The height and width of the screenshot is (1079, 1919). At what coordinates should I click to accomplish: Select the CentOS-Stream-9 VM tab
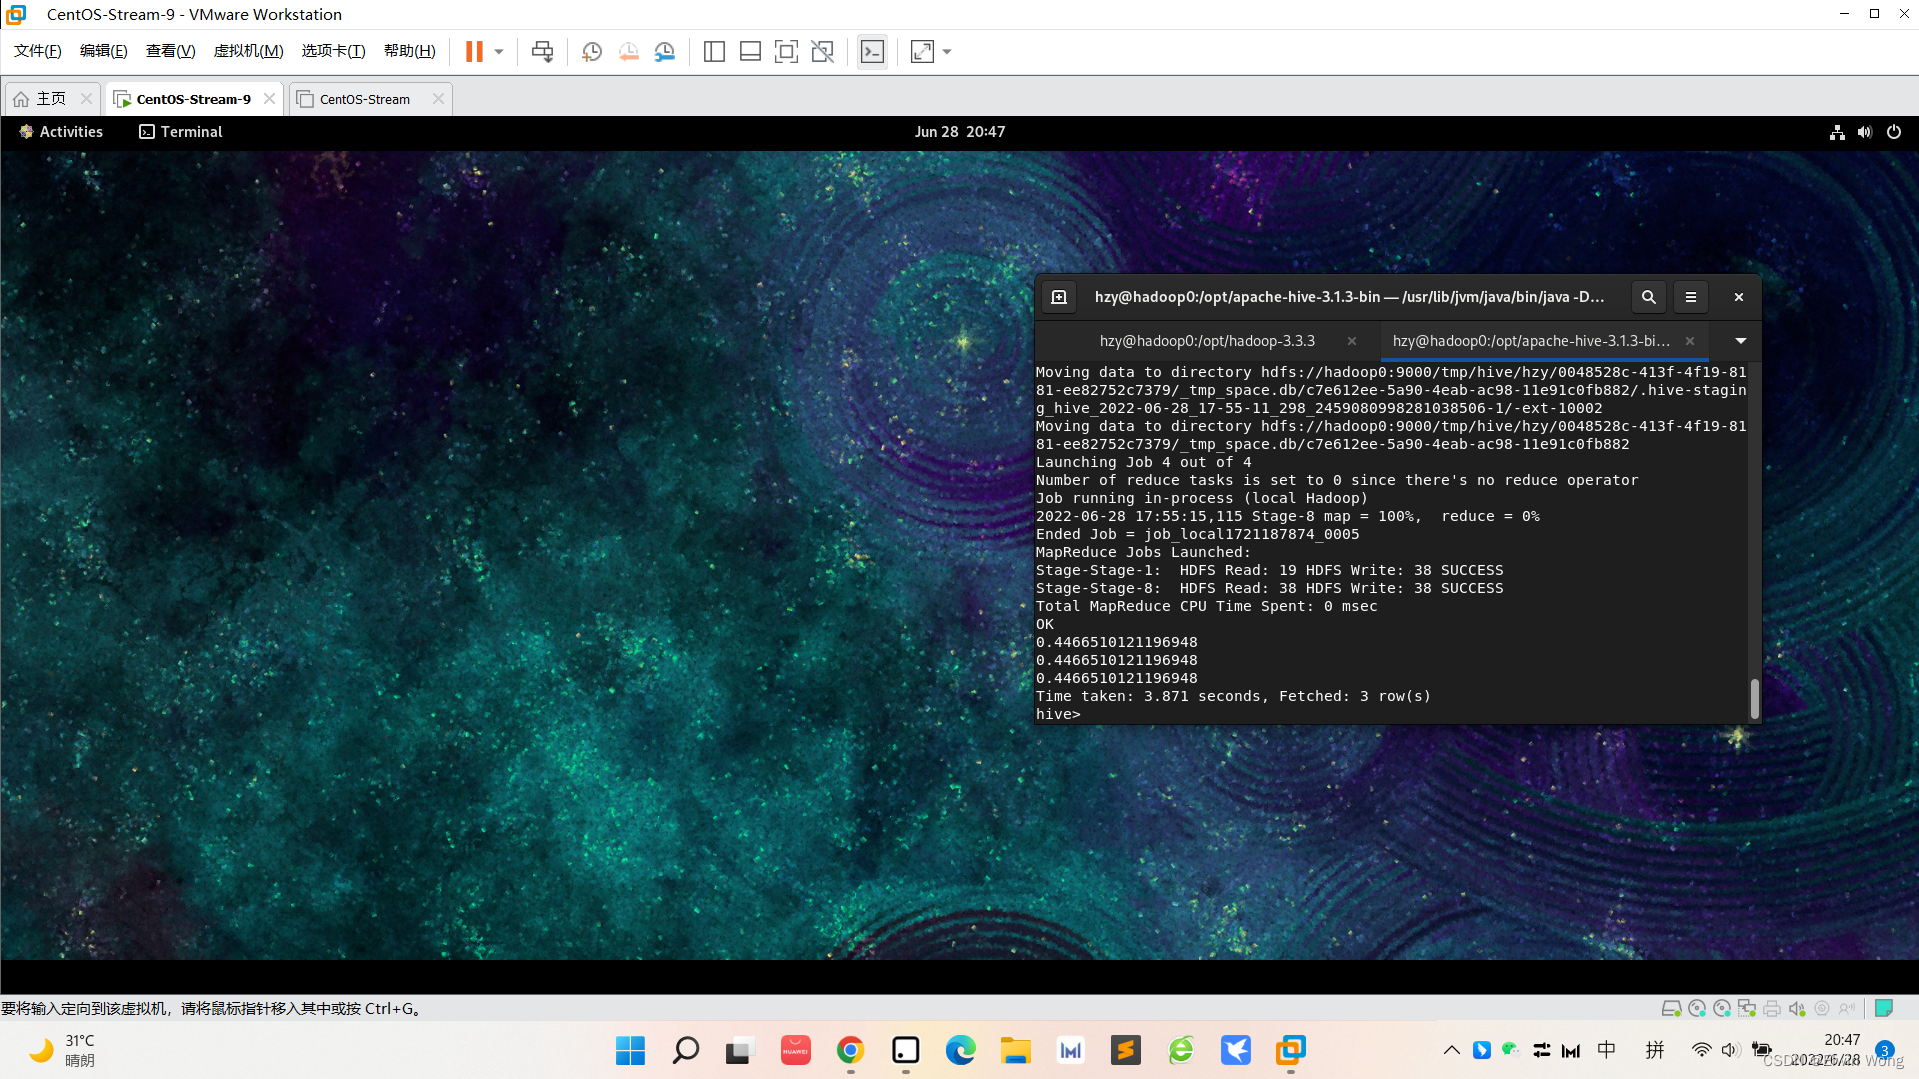(x=193, y=99)
